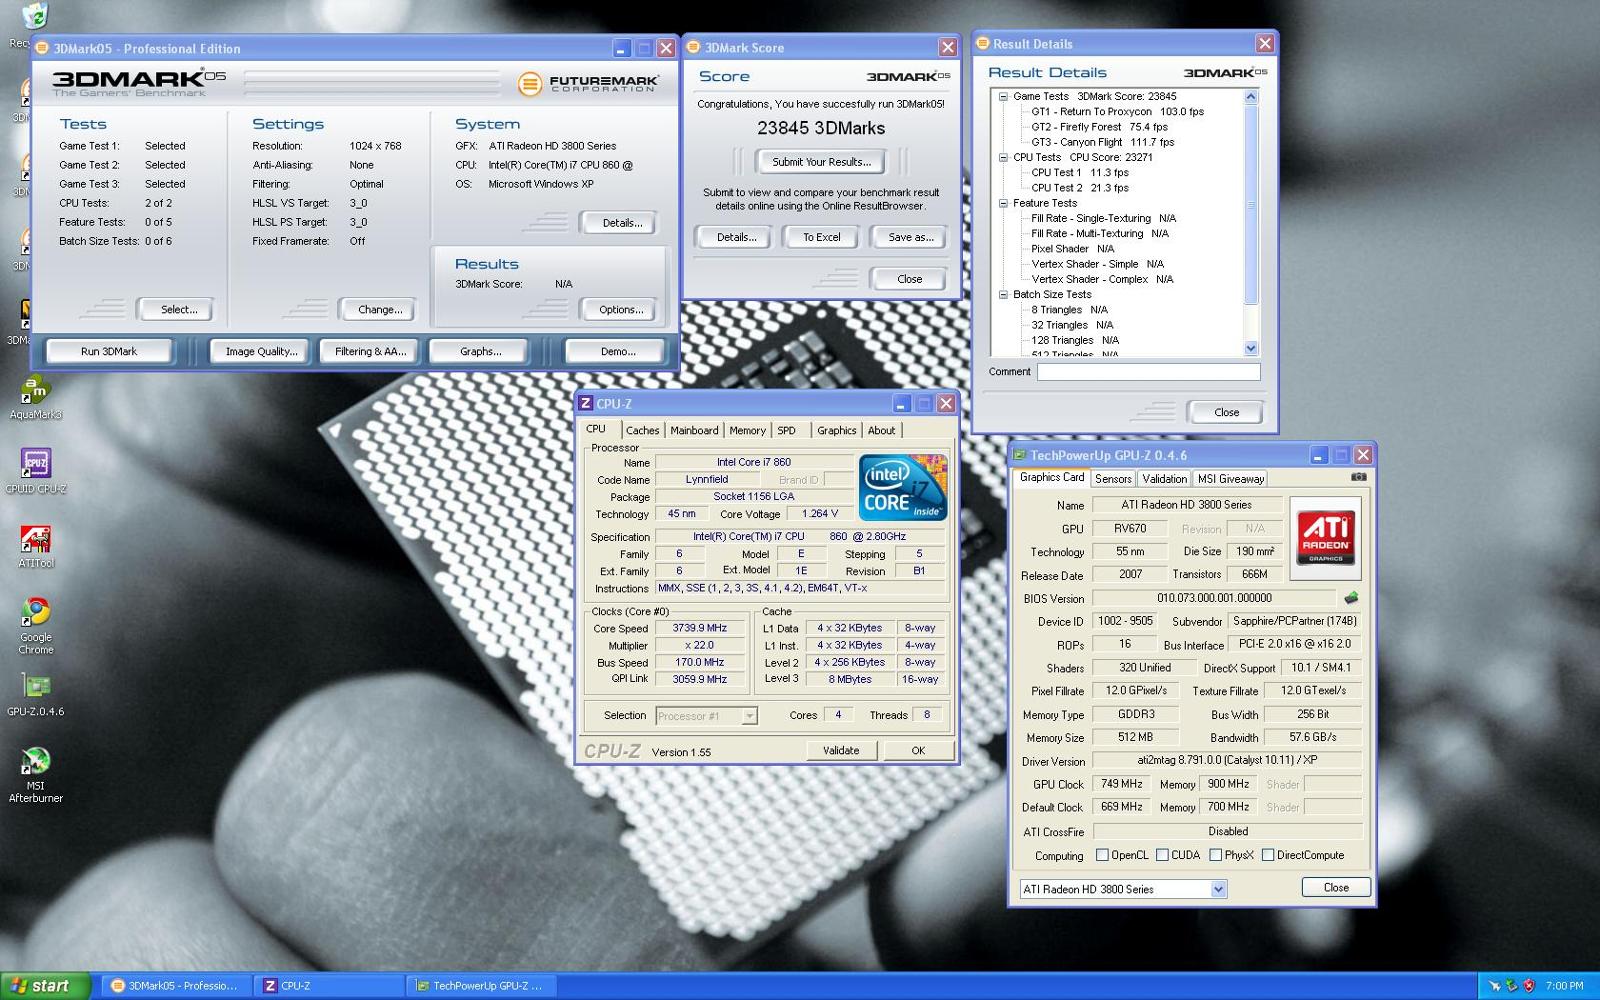Open the MSI Giveaway tab in GPU-Z
The height and width of the screenshot is (1000, 1600).
tap(1231, 479)
